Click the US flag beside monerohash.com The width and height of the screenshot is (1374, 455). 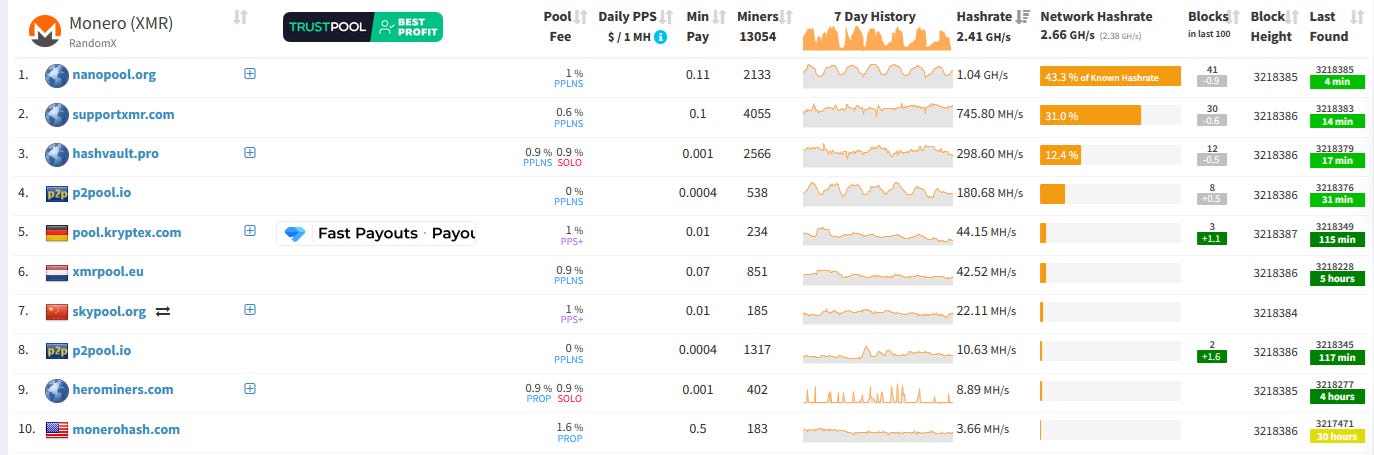pos(57,430)
